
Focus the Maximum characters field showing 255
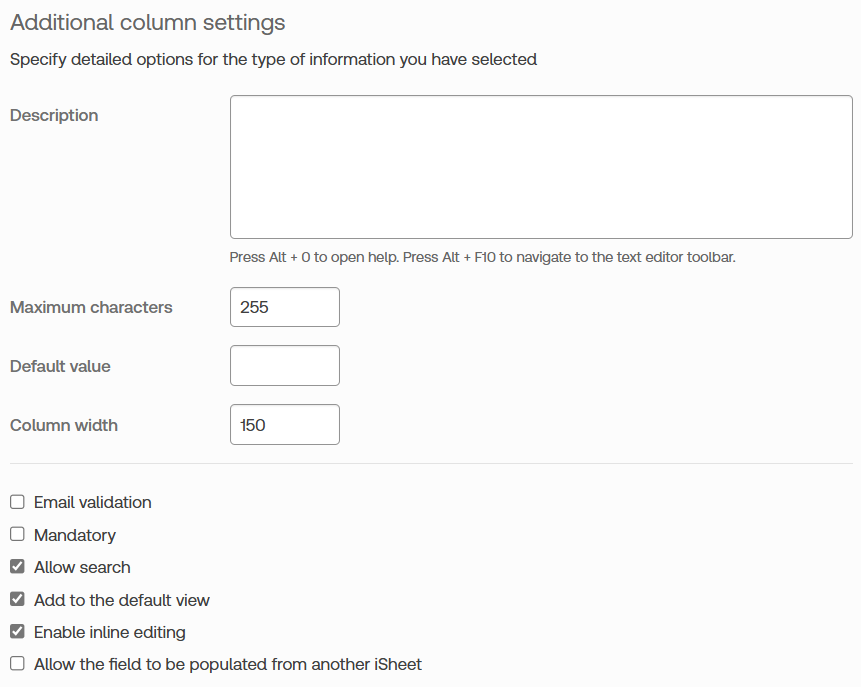click(x=285, y=307)
